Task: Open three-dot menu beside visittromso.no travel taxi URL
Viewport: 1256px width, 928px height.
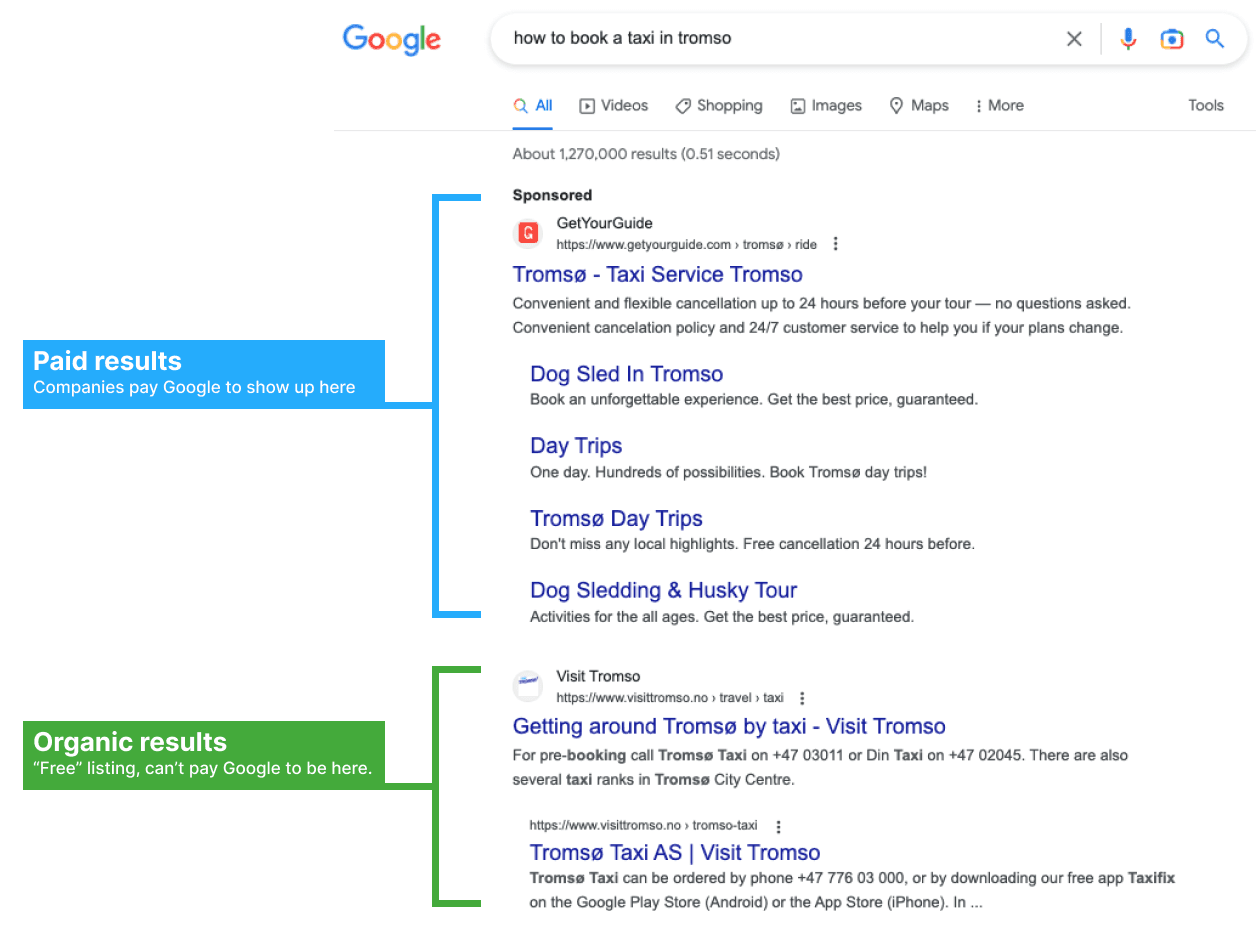Action: tap(802, 698)
